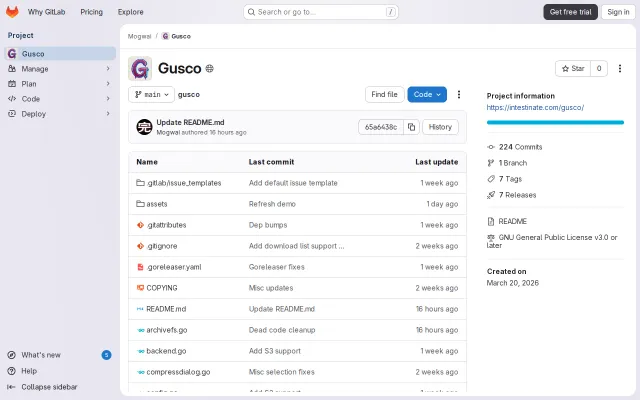
Task: Click the README.md markdown icon
Action: click(140, 309)
